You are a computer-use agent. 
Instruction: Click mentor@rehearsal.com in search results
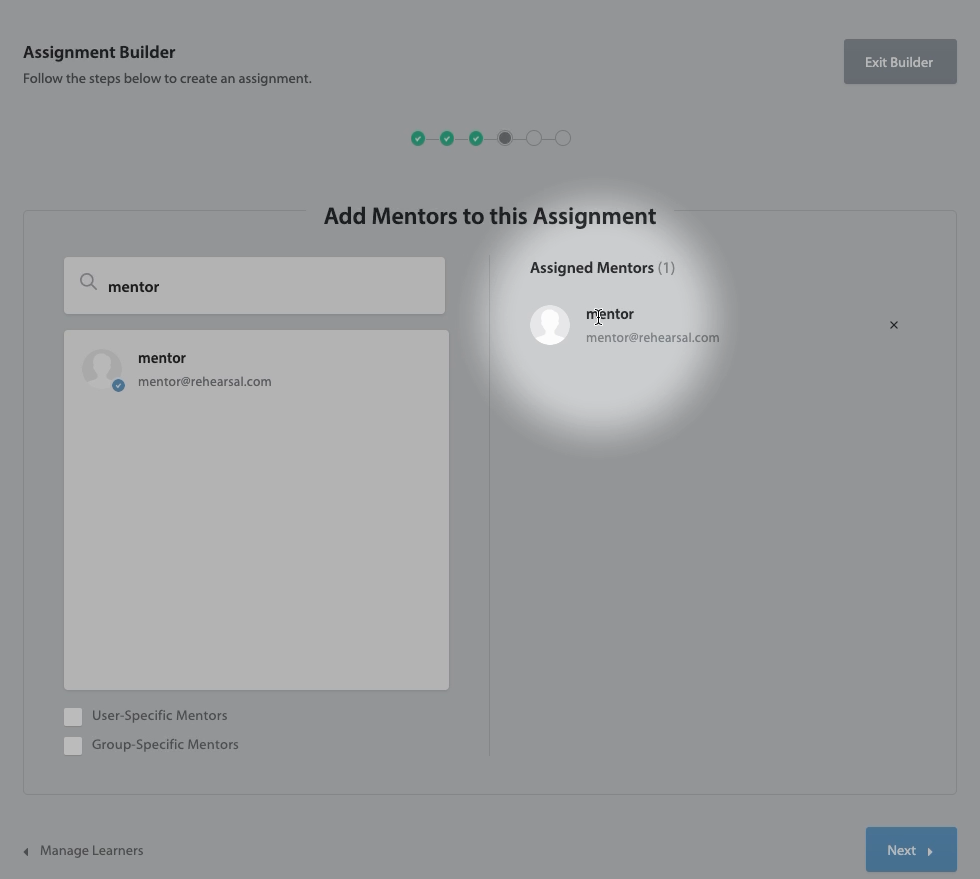204,381
